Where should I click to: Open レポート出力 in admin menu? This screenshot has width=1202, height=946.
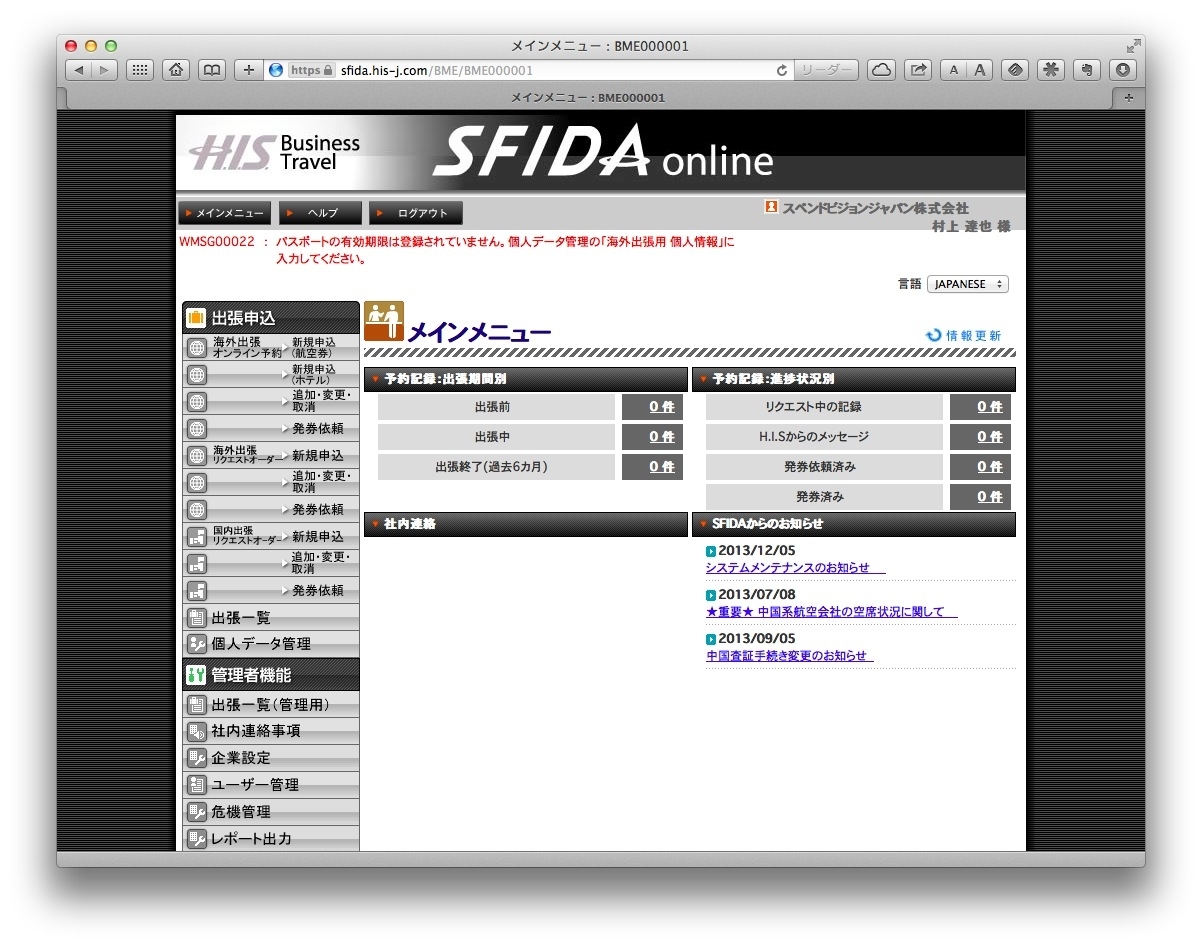tap(271, 838)
